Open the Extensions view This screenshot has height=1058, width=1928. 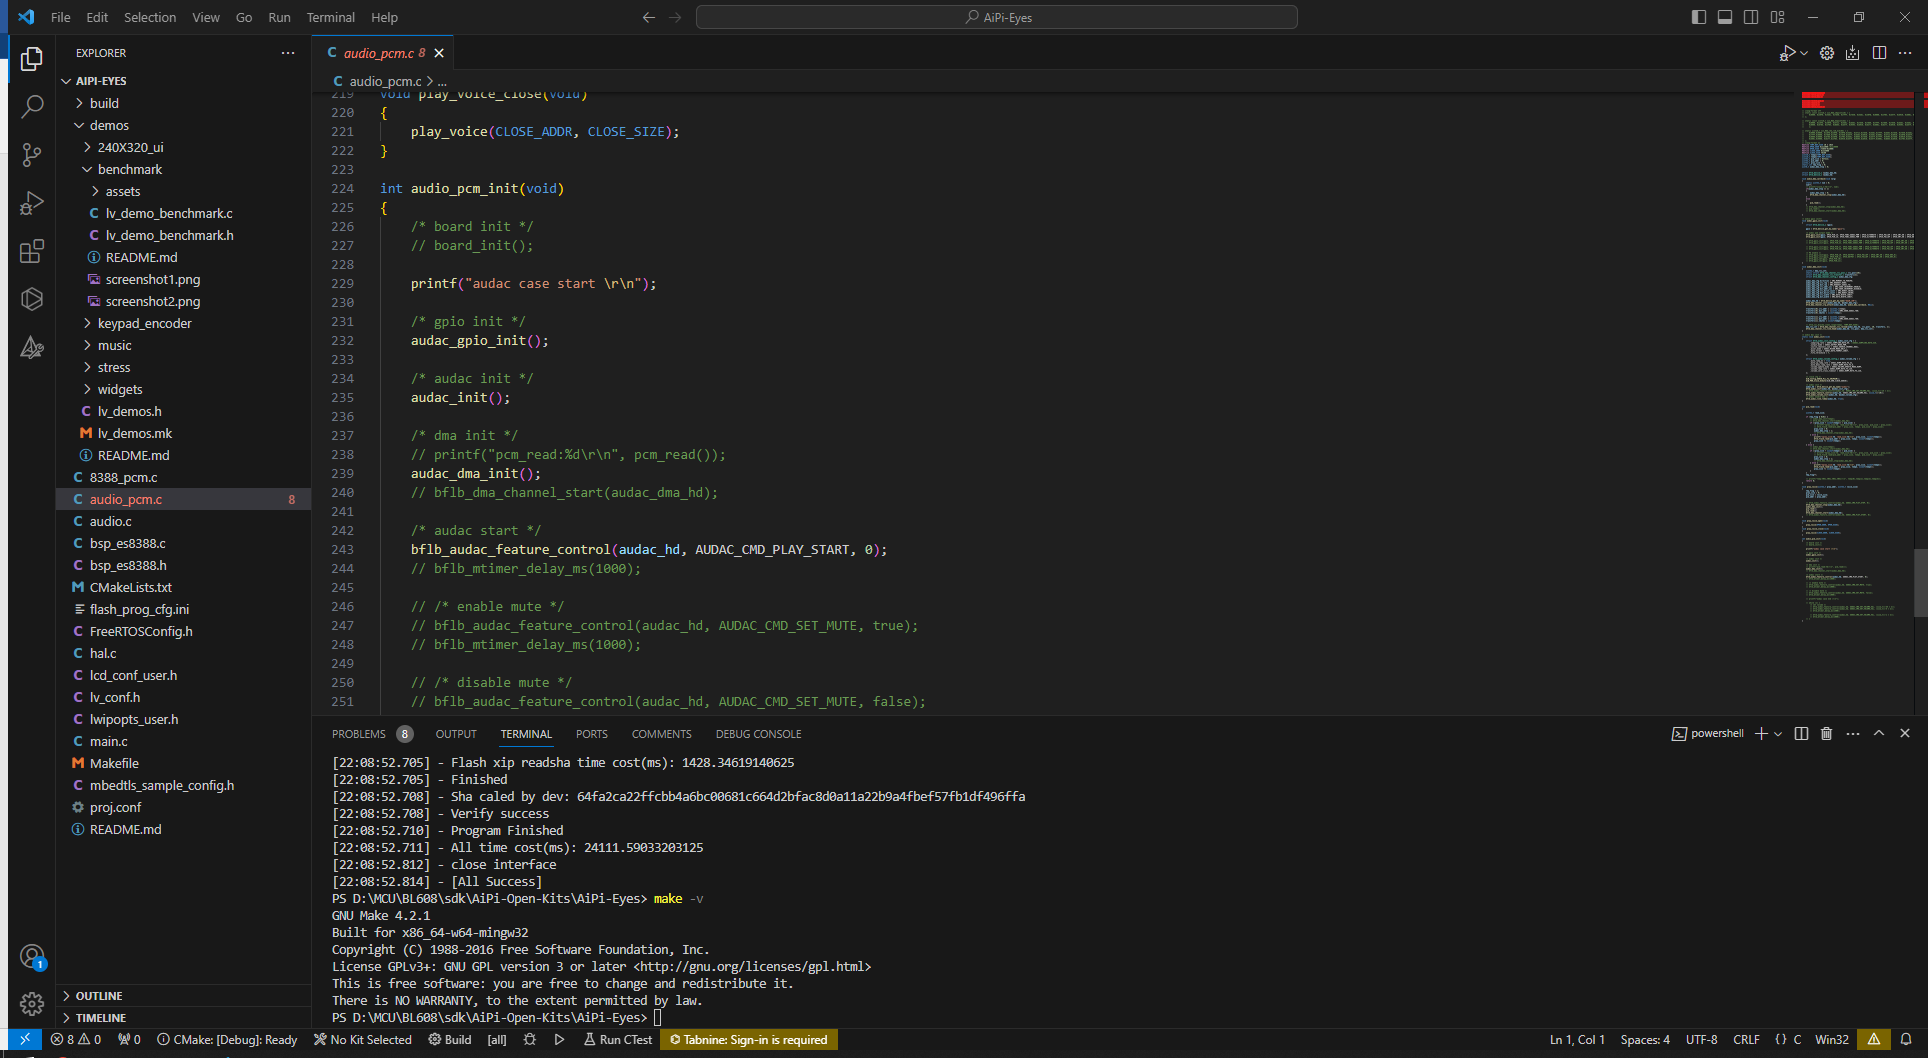tap(32, 251)
